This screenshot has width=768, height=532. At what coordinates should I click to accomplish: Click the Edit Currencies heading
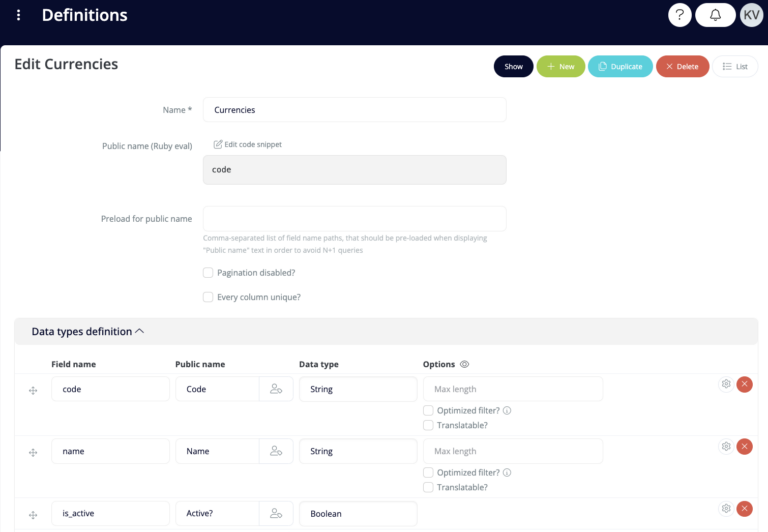click(66, 64)
